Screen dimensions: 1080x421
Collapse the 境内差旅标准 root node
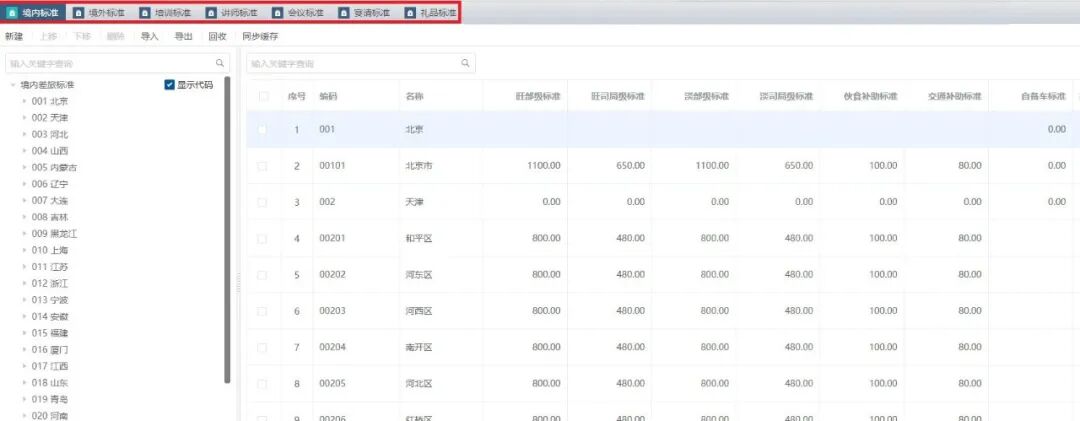click(13, 85)
